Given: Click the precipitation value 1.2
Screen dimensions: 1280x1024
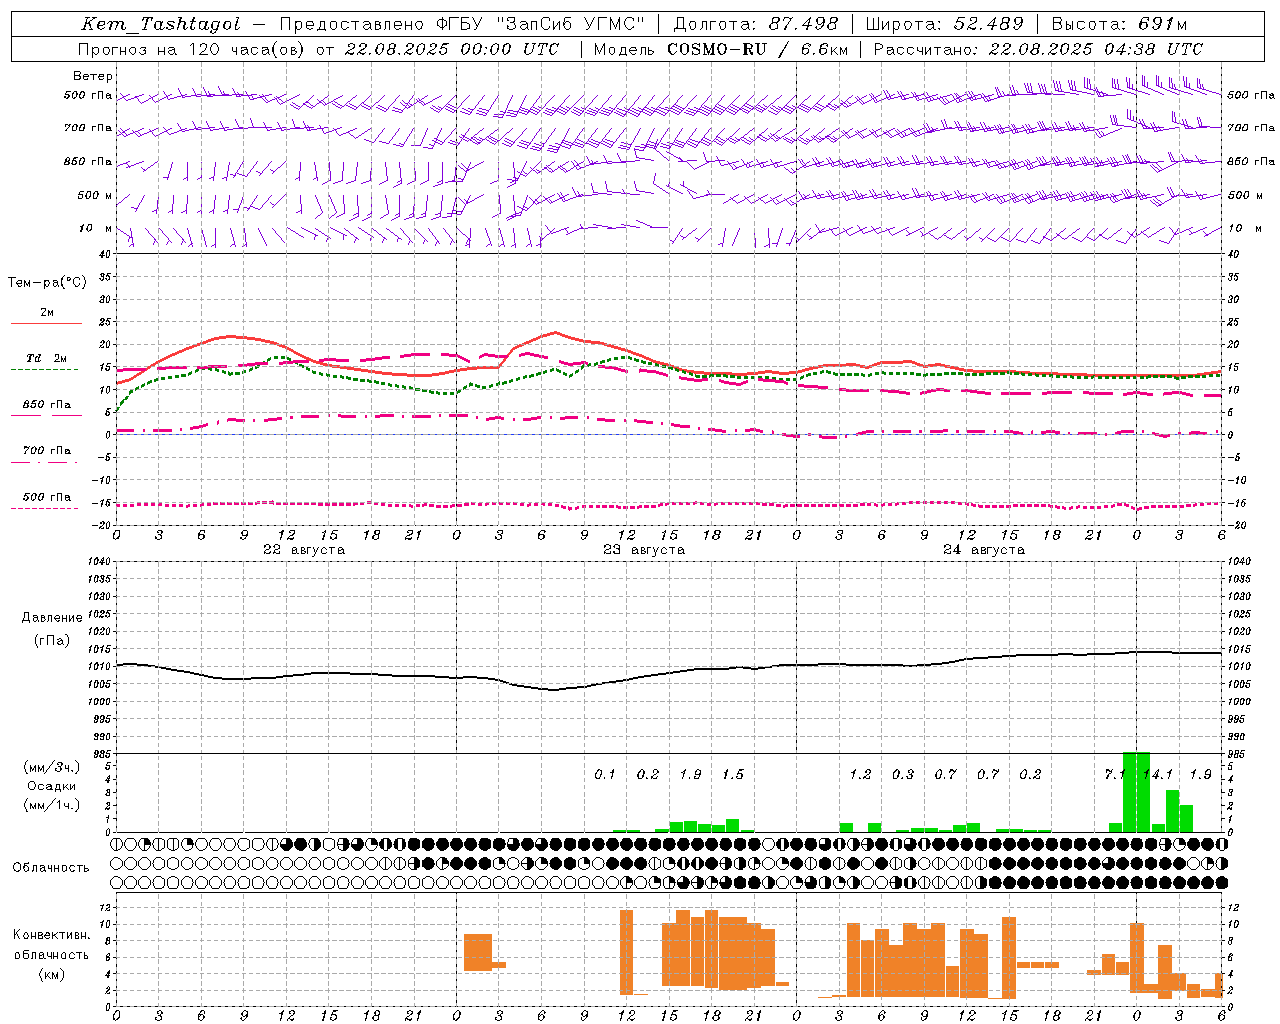Looking at the screenshot, I should (860, 775).
